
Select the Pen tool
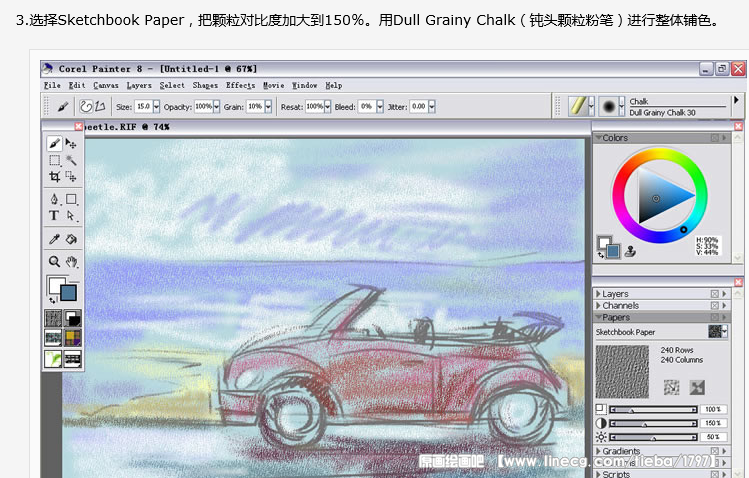point(54,199)
